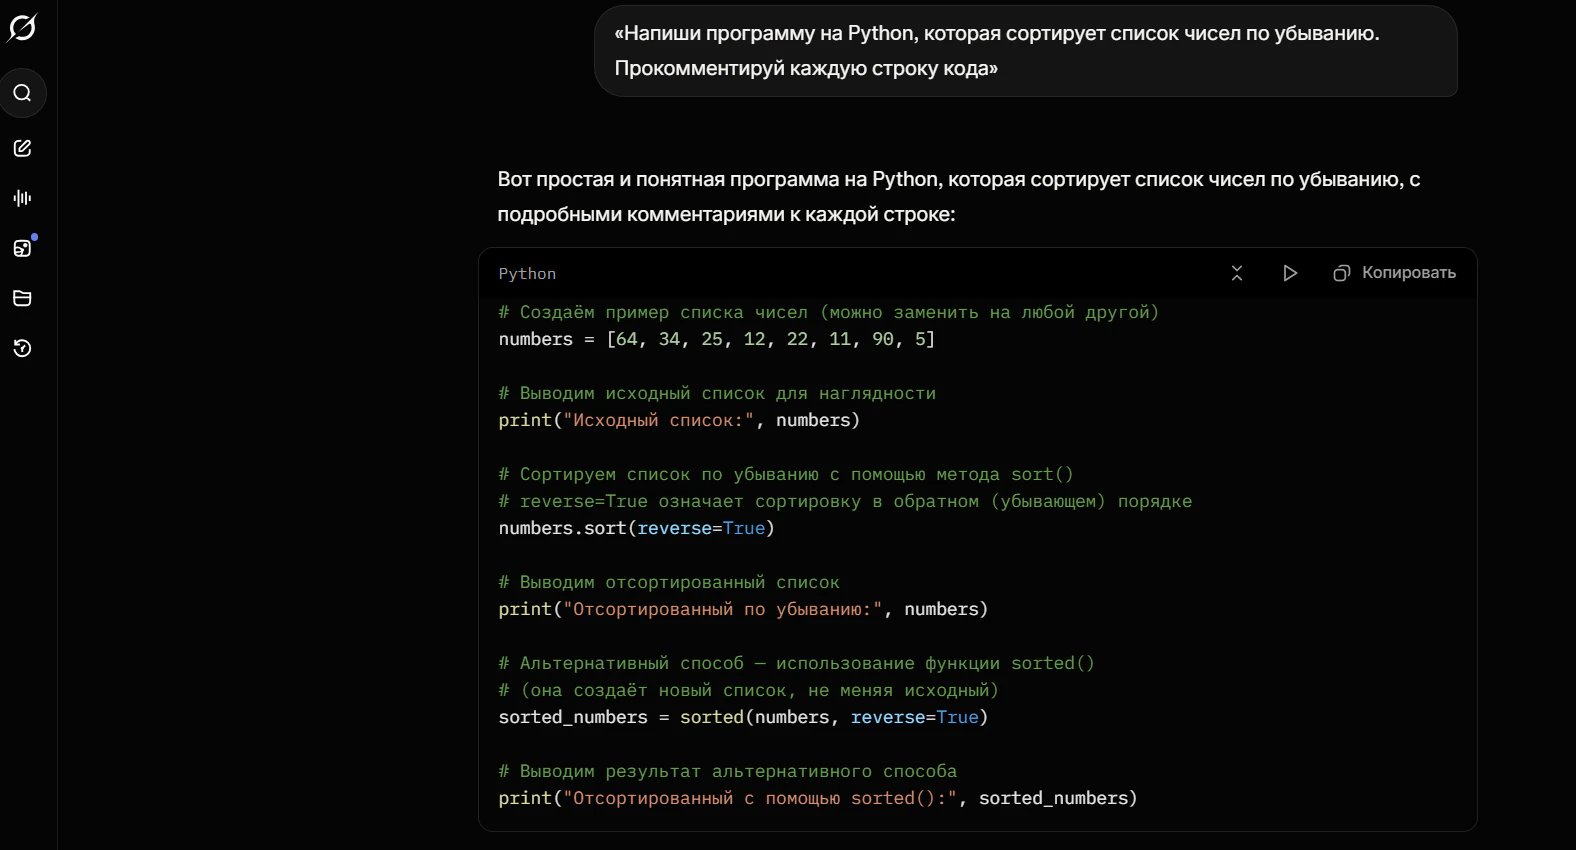Click the line "sorted_numbers = sorted(numbers, reverse=True)"
The width and height of the screenshot is (1576, 850).
point(743,717)
